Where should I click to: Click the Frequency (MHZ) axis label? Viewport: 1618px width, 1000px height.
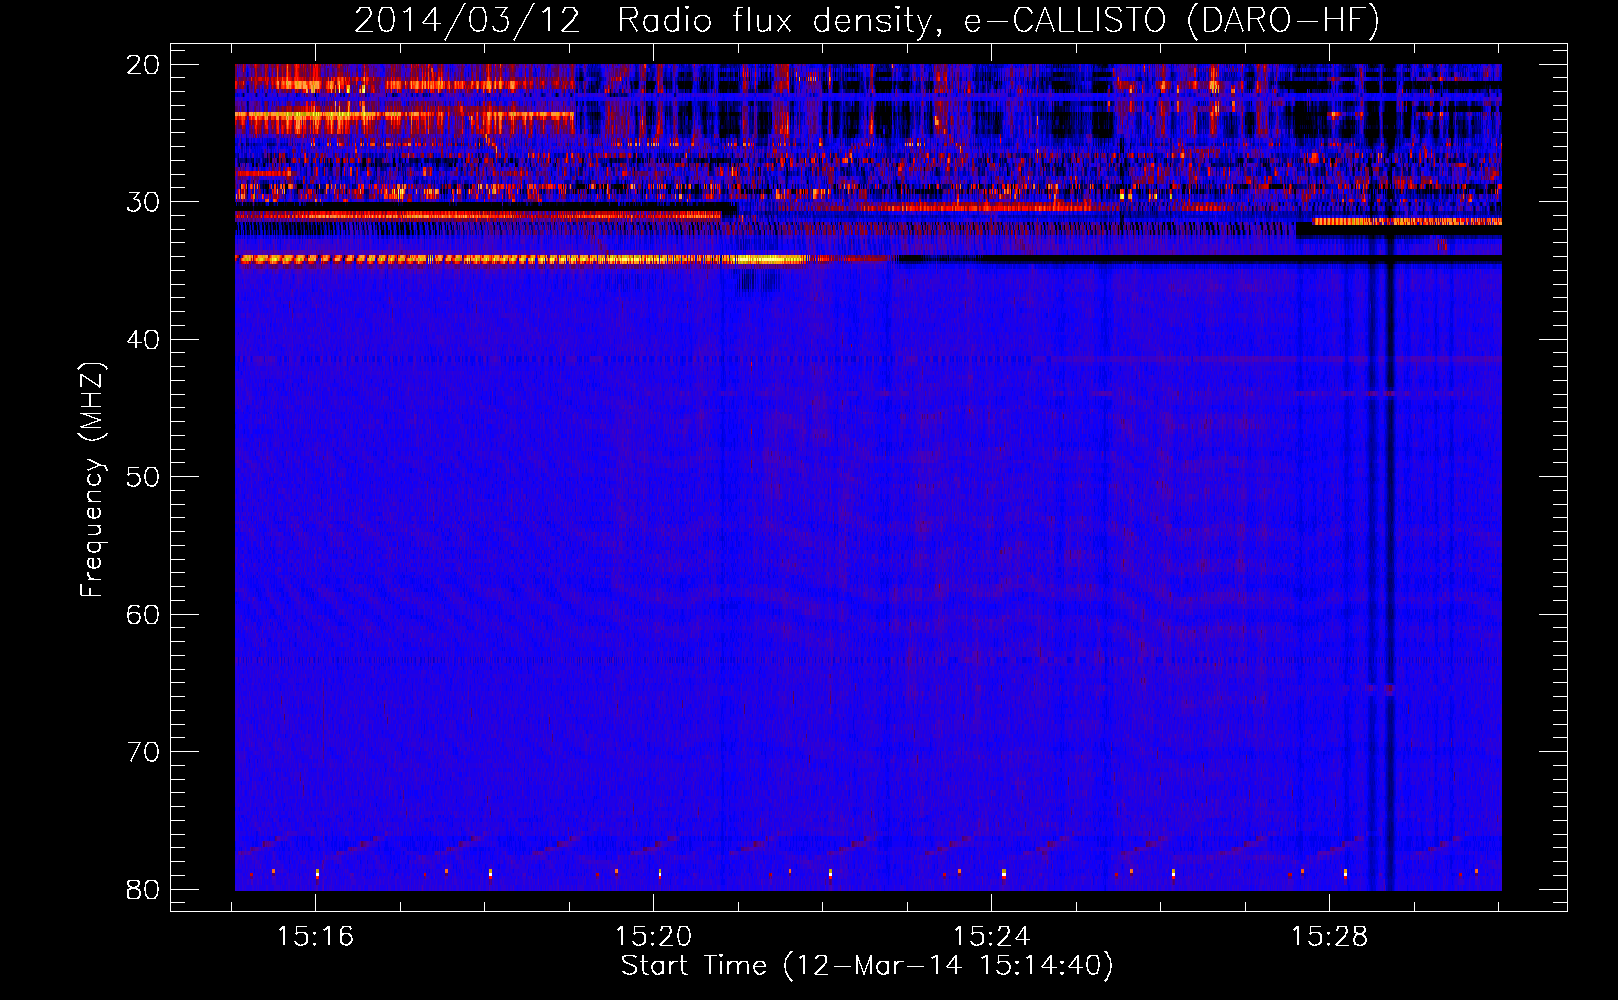92,480
